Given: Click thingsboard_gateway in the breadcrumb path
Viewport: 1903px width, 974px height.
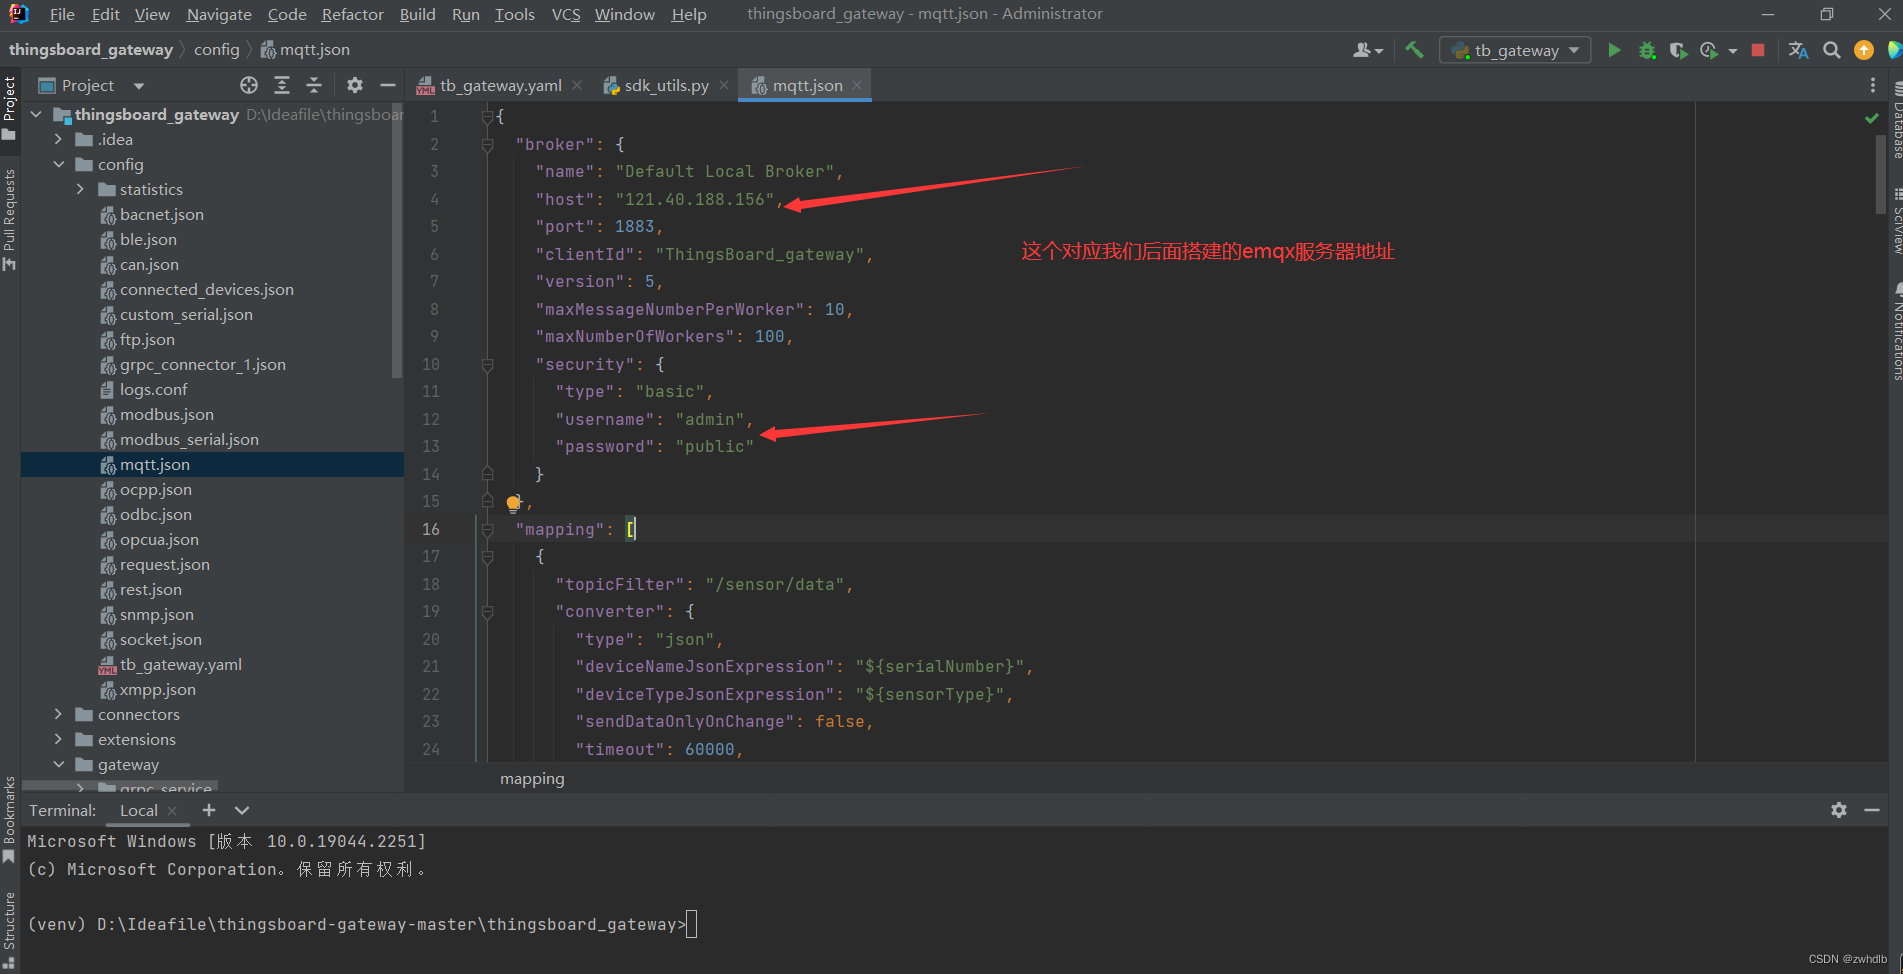Looking at the screenshot, I should (91, 50).
